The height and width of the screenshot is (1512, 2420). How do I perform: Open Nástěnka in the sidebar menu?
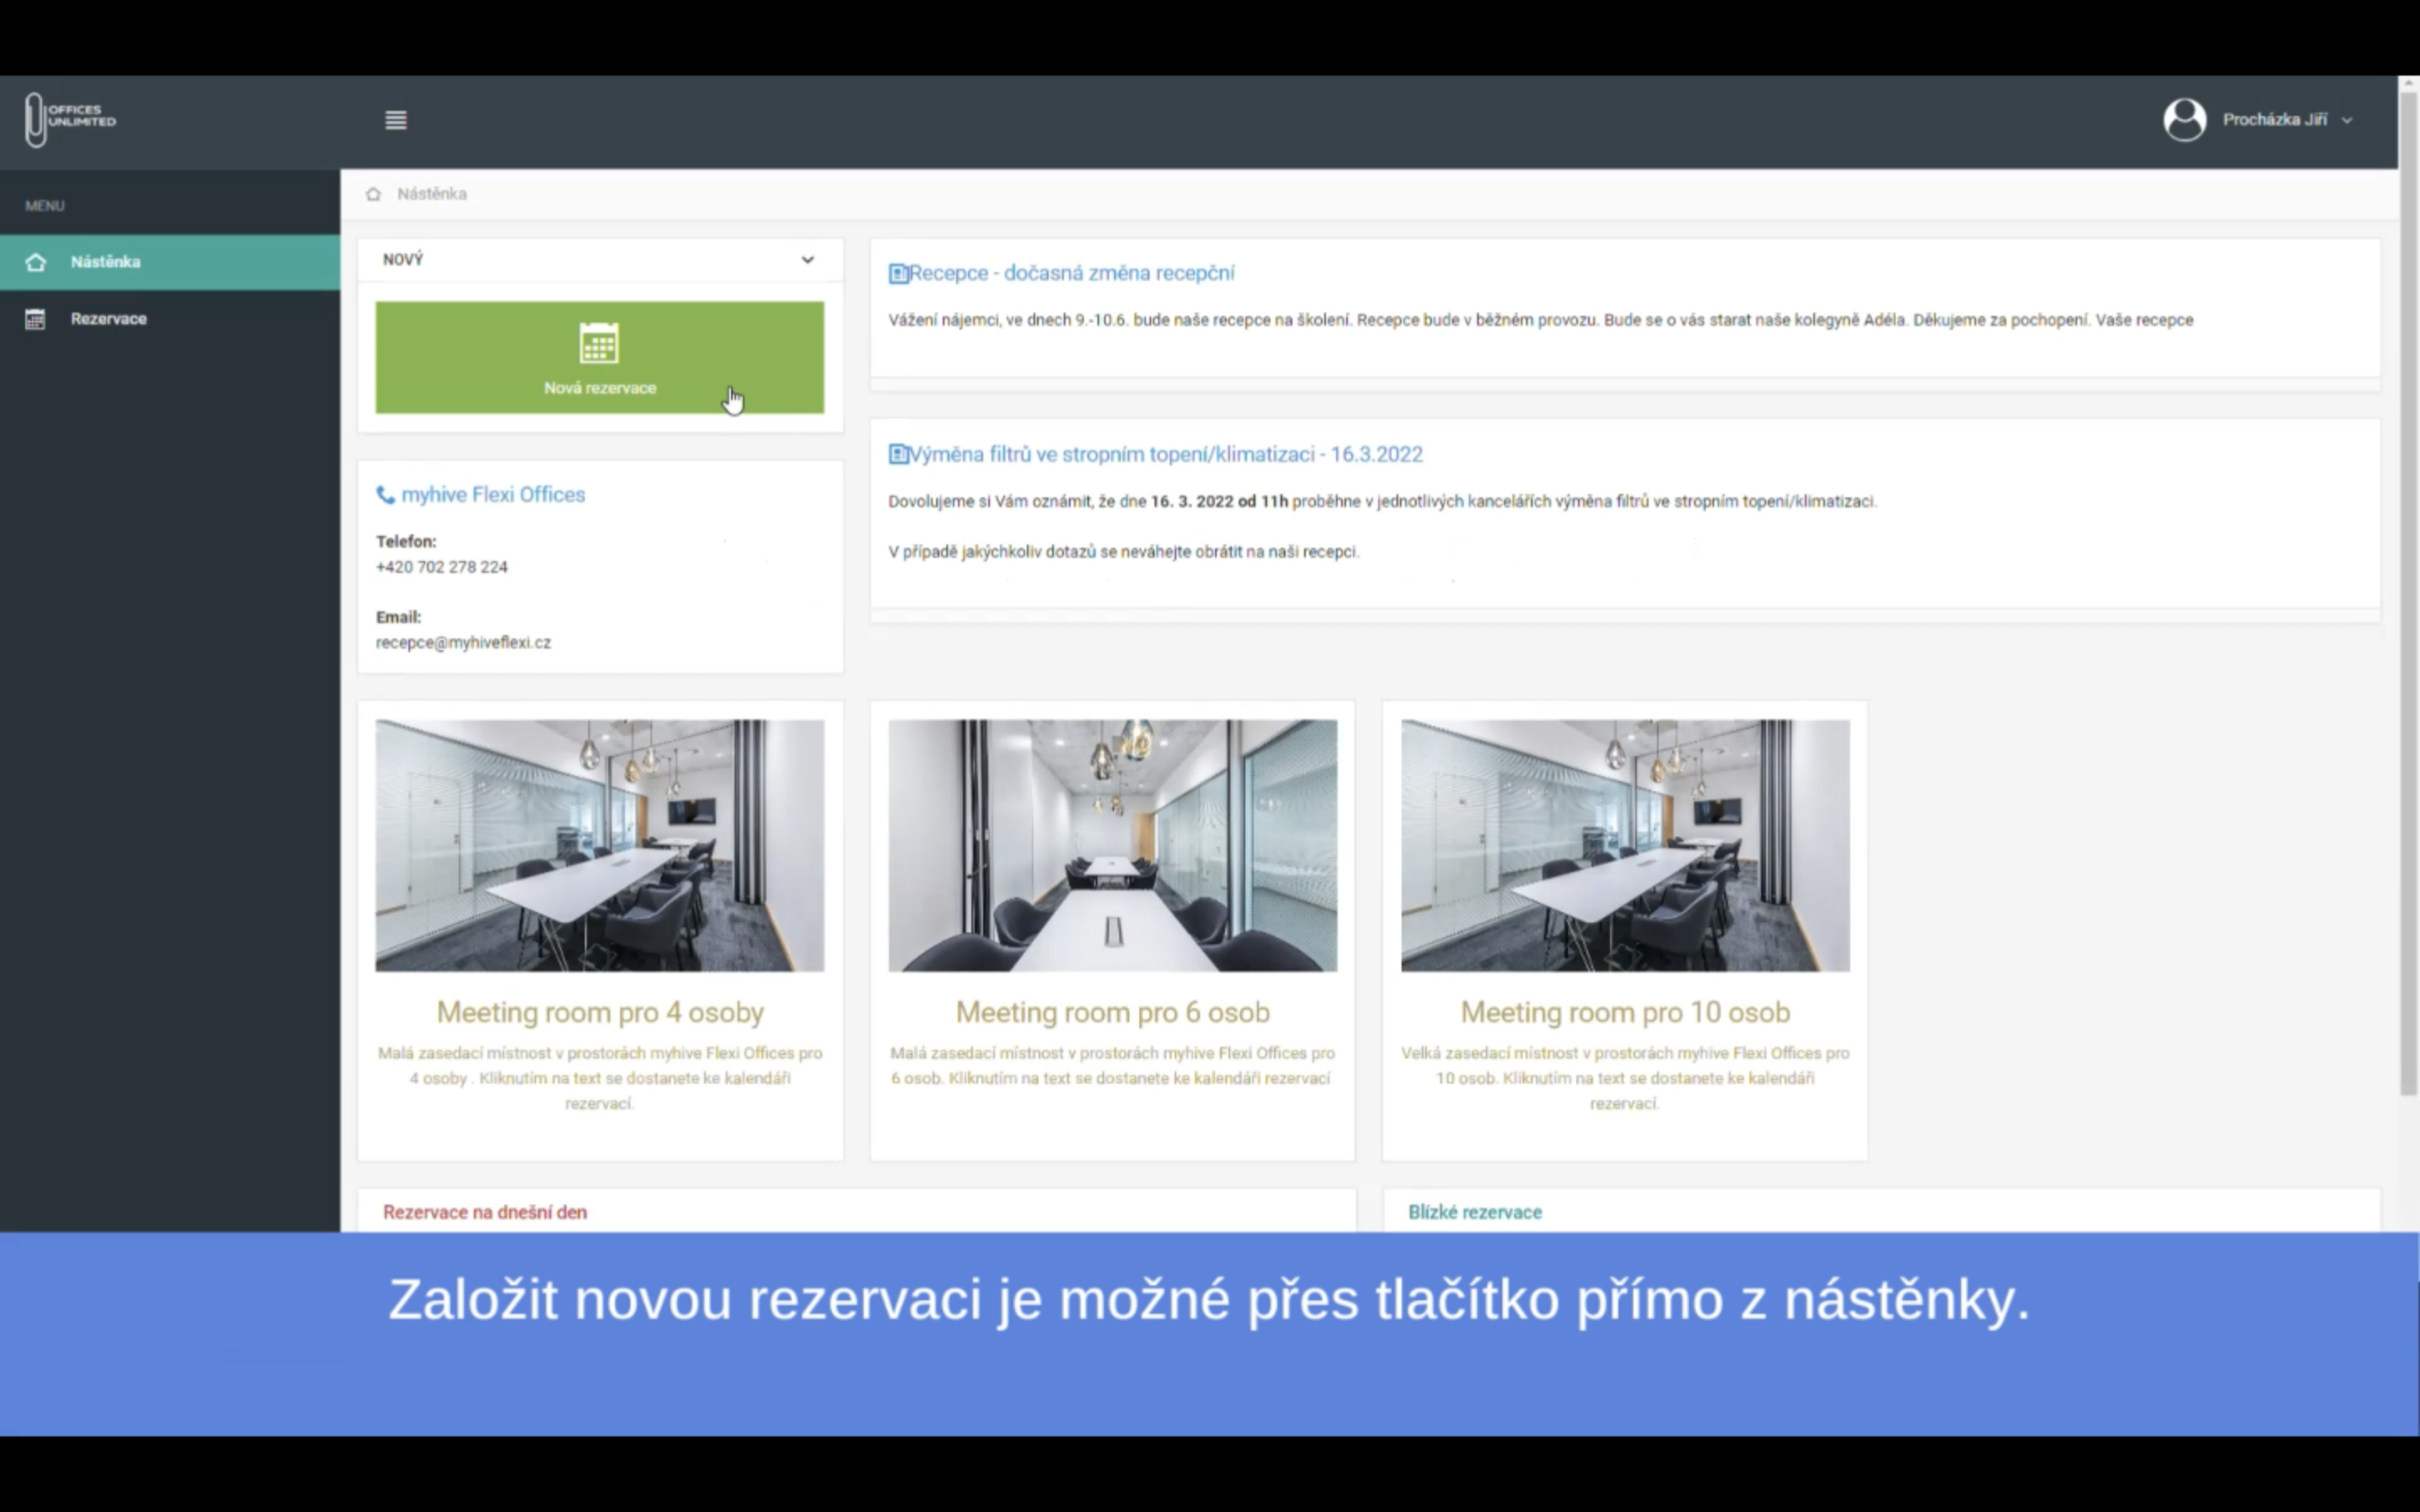pyautogui.click(x=106, y=262)
